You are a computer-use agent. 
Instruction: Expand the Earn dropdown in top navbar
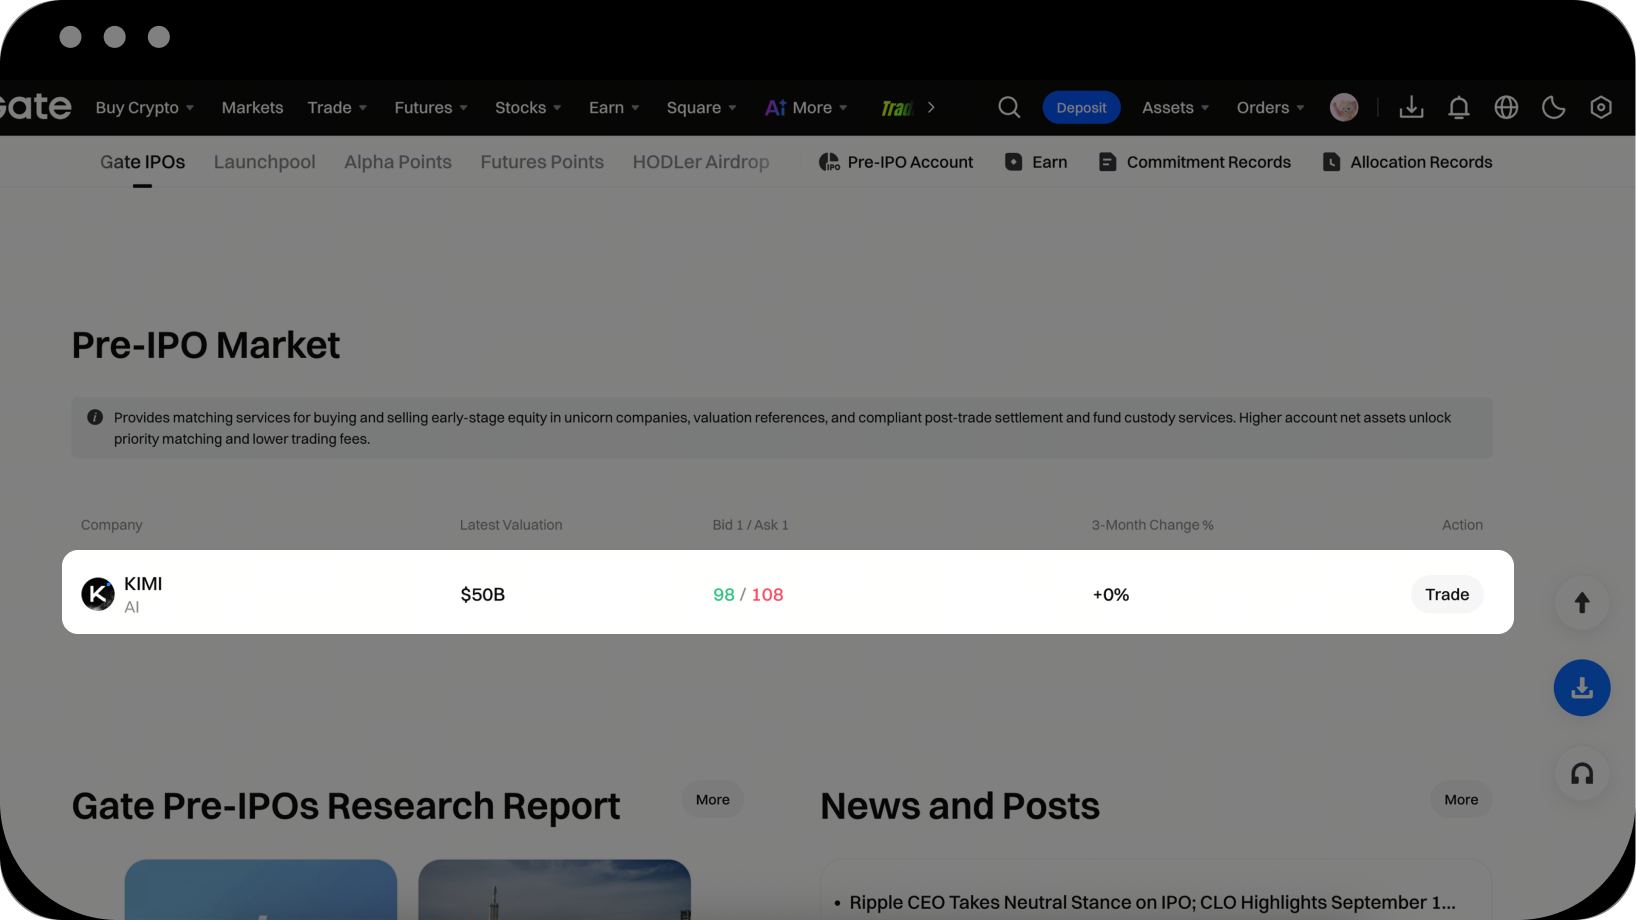[x=614, y=108]
